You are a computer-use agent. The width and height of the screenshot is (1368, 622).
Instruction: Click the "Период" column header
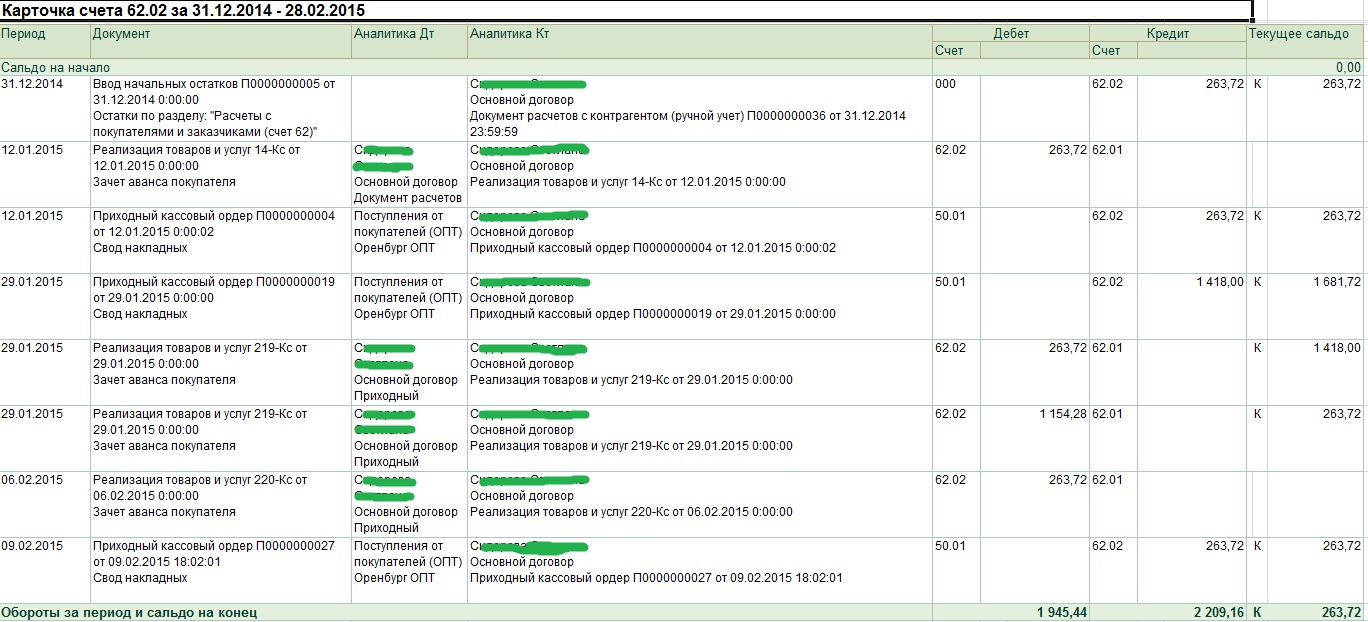(x=45, y=41)
